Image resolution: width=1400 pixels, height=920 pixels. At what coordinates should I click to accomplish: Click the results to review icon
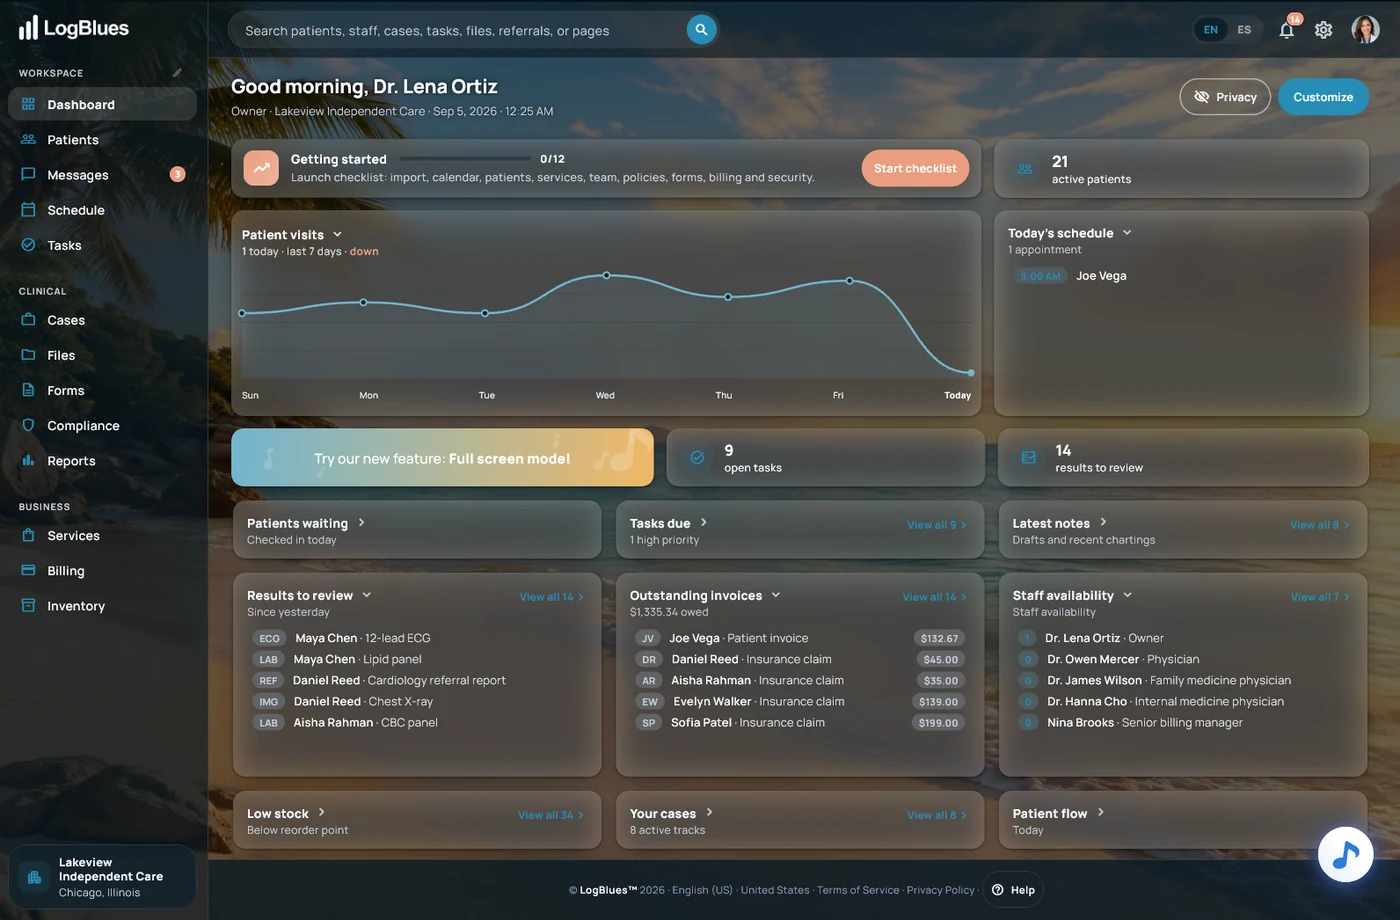coord(1029,458)
